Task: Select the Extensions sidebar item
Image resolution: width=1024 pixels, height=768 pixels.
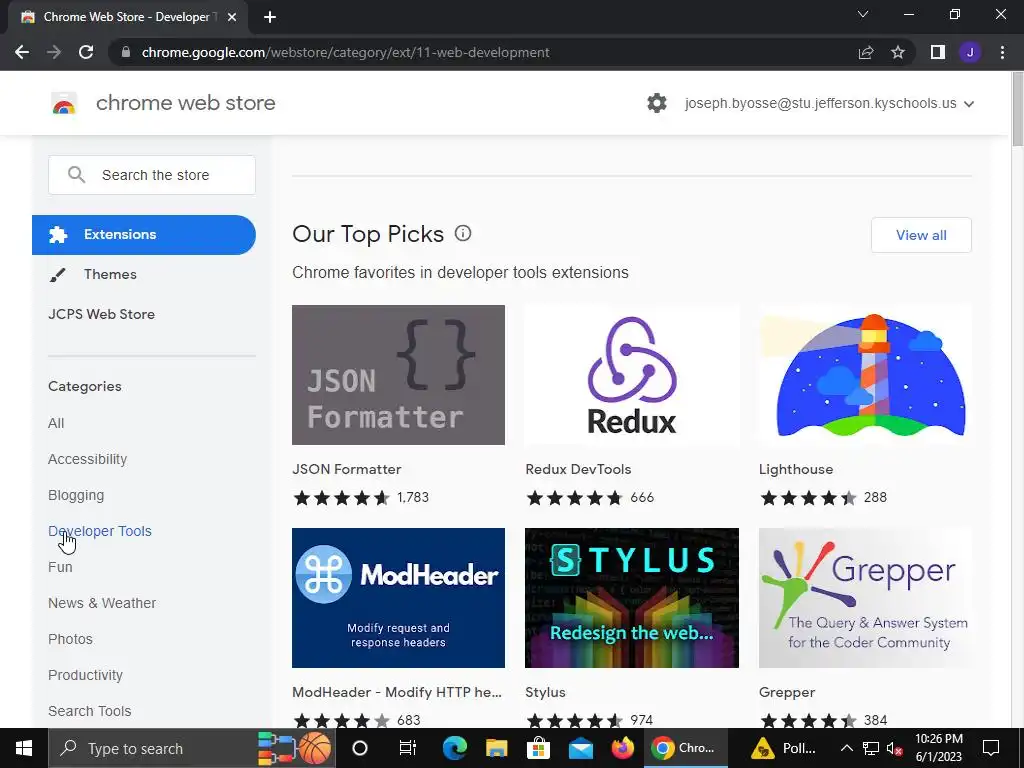Action: pyautogui.click(x=144, y=234)
